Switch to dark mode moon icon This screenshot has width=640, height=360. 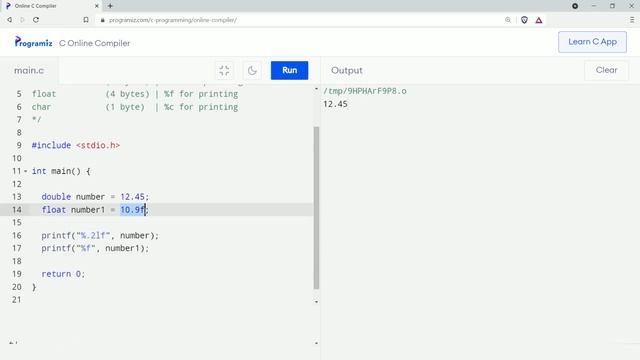click(252, 70)
